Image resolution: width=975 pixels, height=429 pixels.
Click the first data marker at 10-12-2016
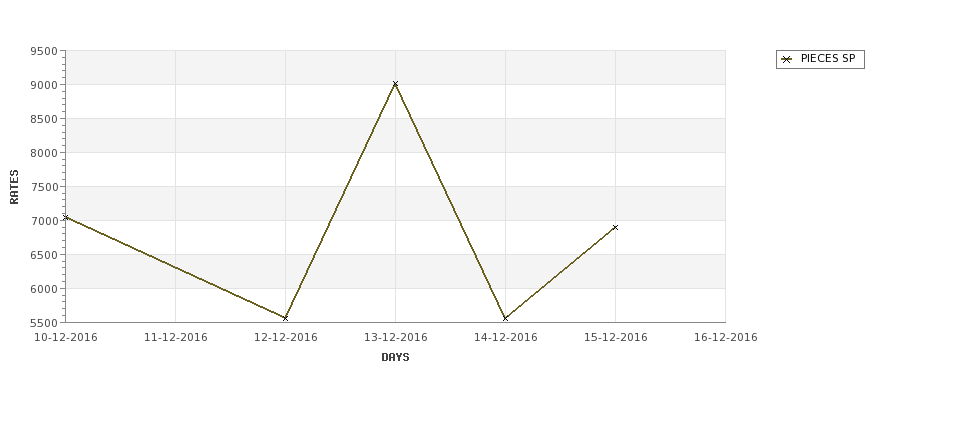tap(66, 218)
